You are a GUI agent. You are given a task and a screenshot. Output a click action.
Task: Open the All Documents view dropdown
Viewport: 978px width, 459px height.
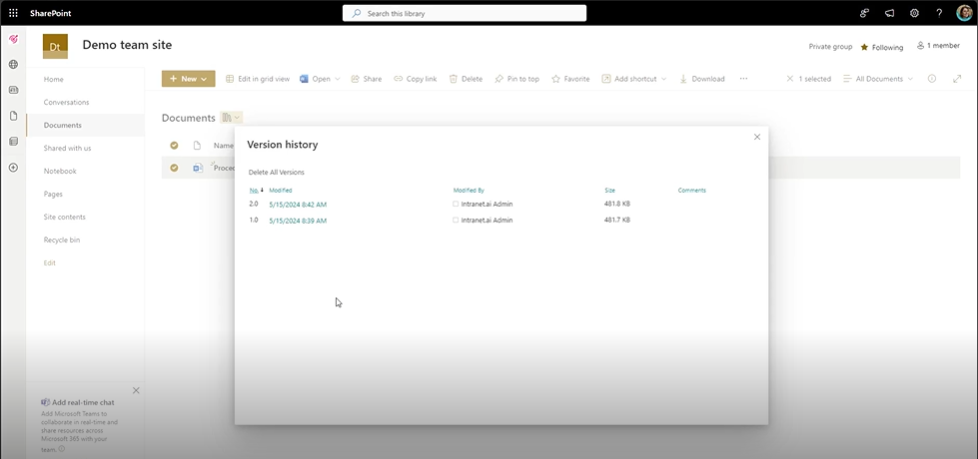(878, 79)
